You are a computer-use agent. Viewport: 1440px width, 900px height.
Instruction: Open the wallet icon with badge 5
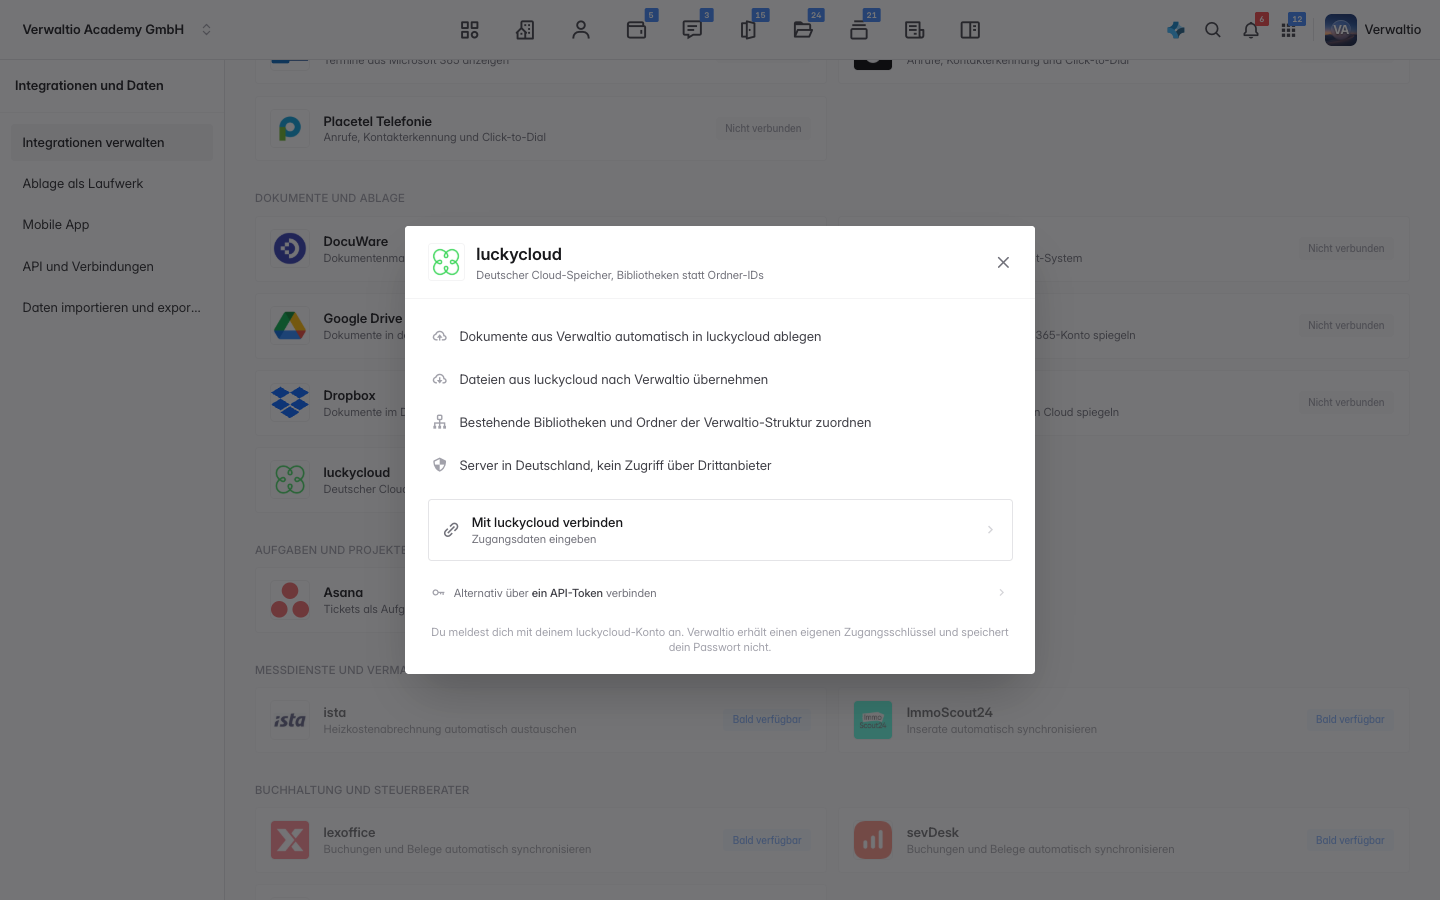tap(637, 30)
